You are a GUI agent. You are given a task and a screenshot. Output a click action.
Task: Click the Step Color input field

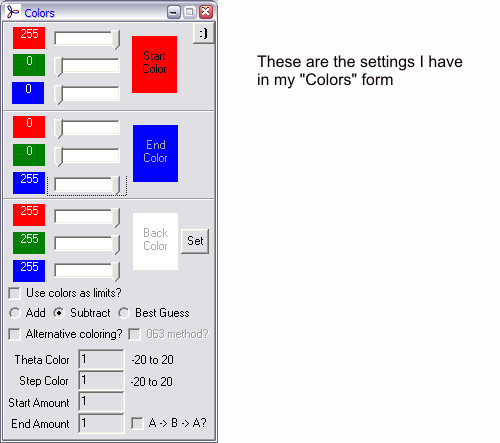coord(101,380)
